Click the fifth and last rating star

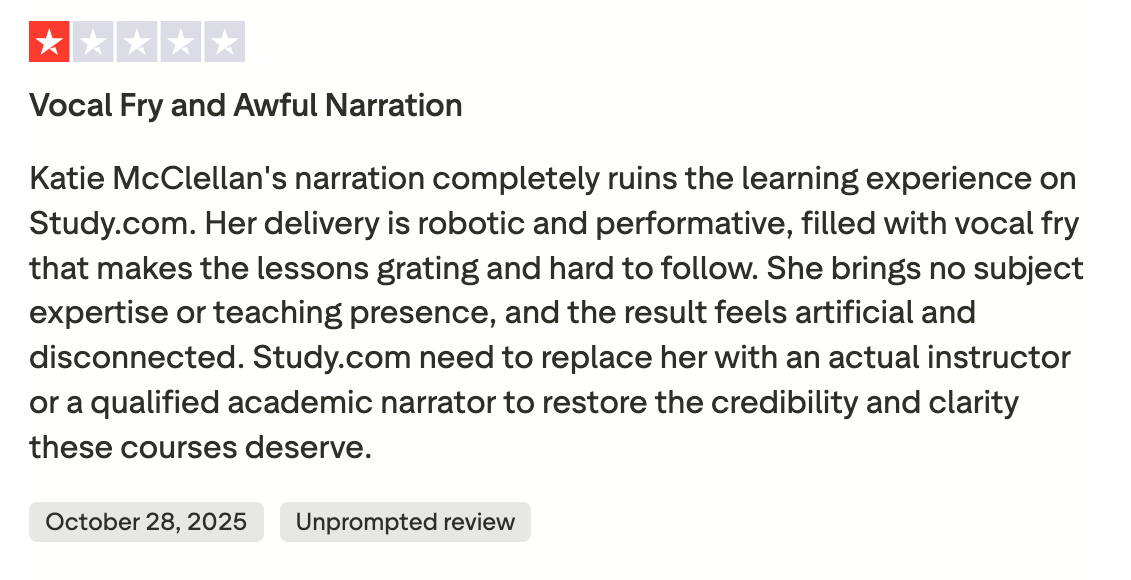pos(225,42)
